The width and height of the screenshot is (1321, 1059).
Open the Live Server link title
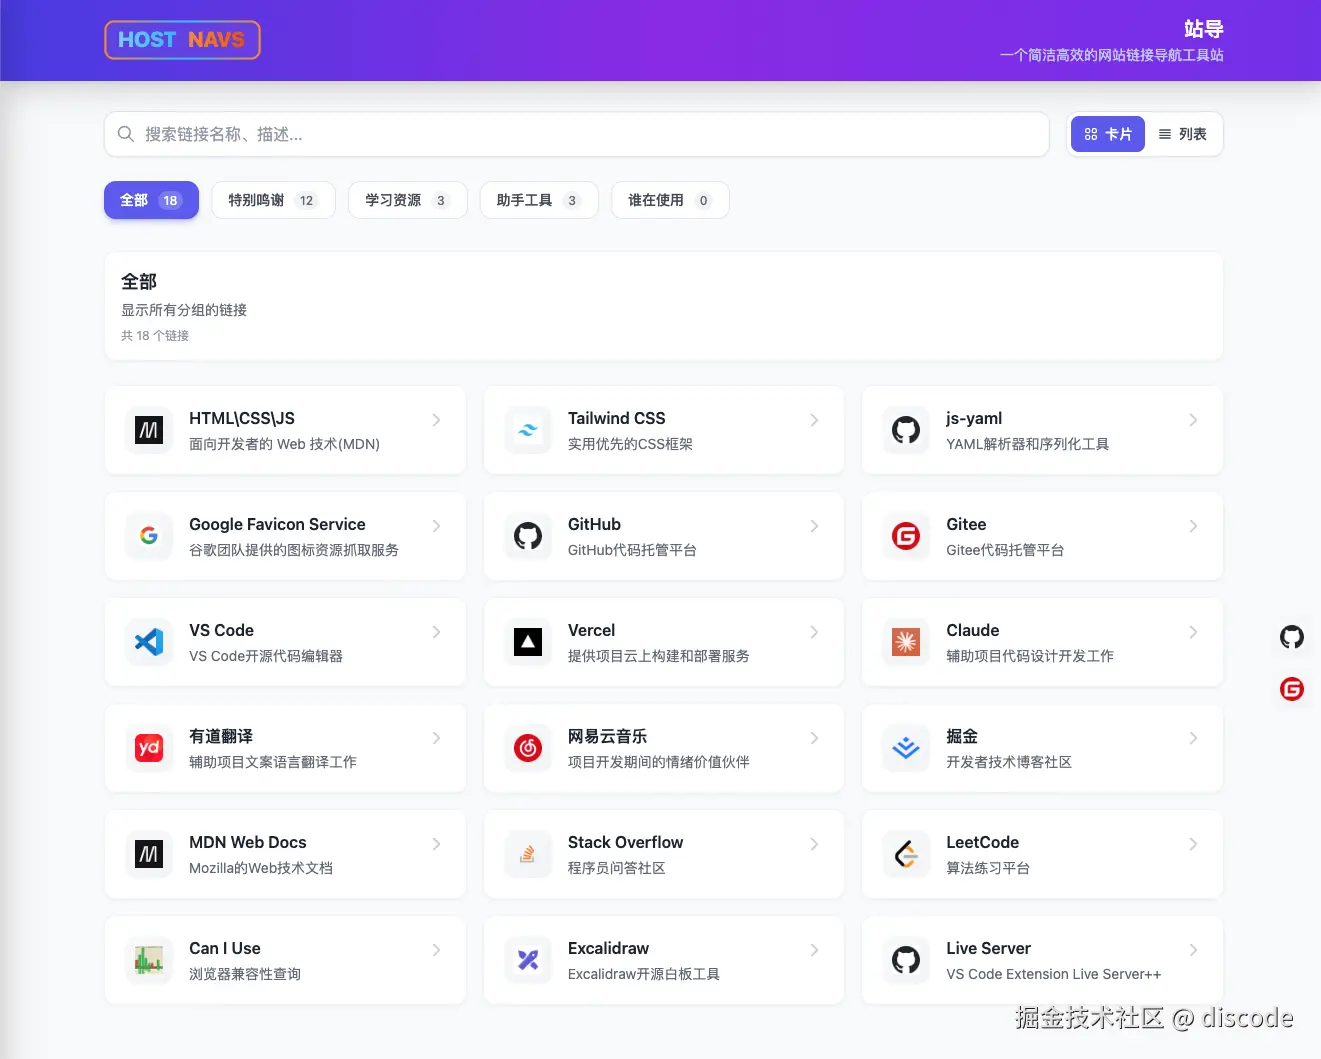tap(988, 948)
